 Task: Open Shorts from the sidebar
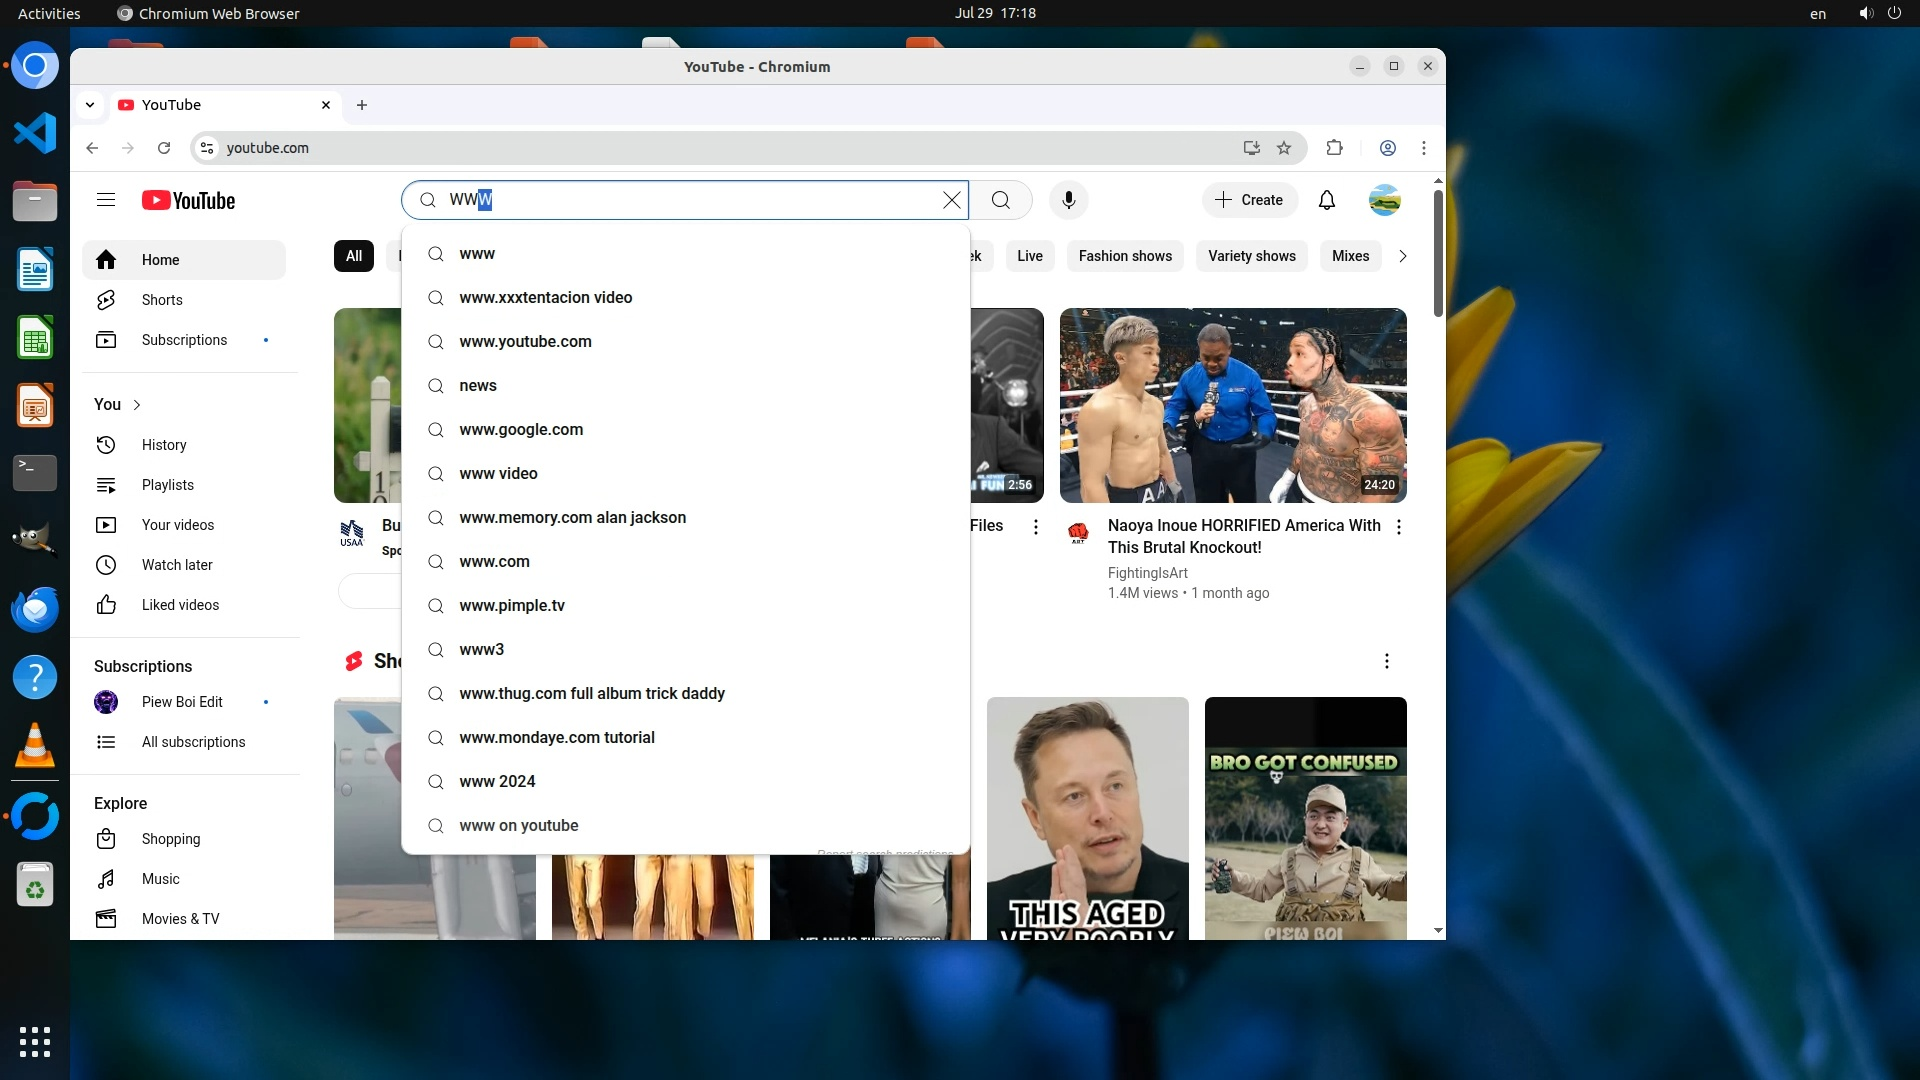pyautogui.click(x=161, y=300)
